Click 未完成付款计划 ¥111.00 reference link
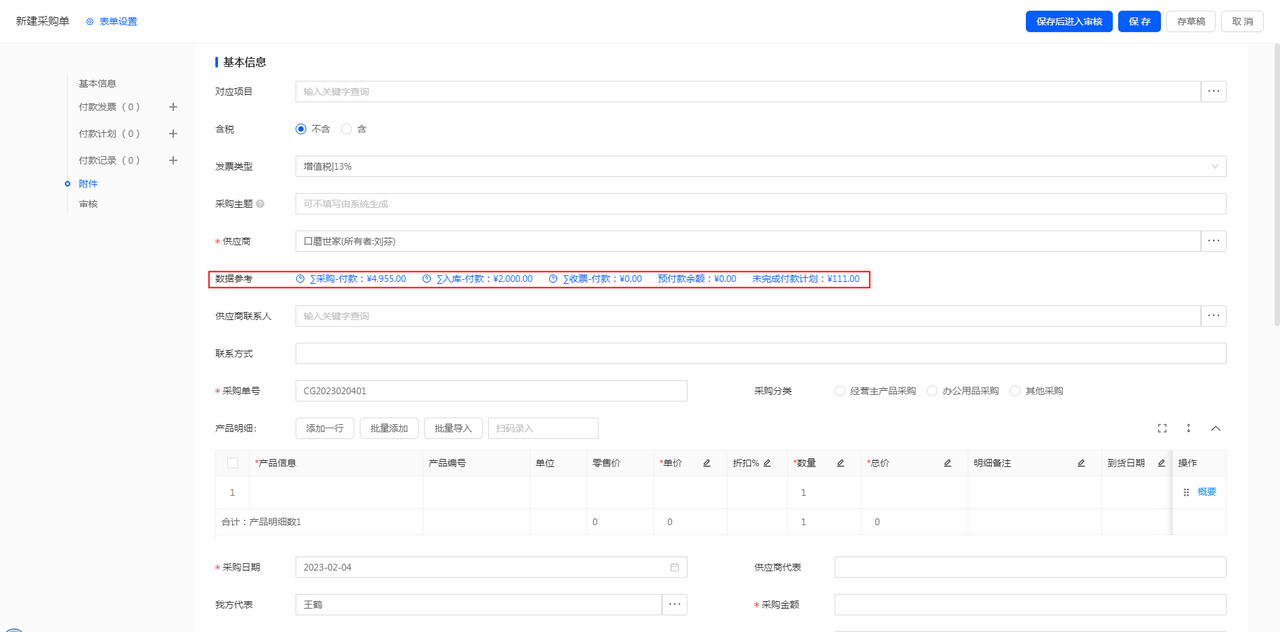 point(806,279)
